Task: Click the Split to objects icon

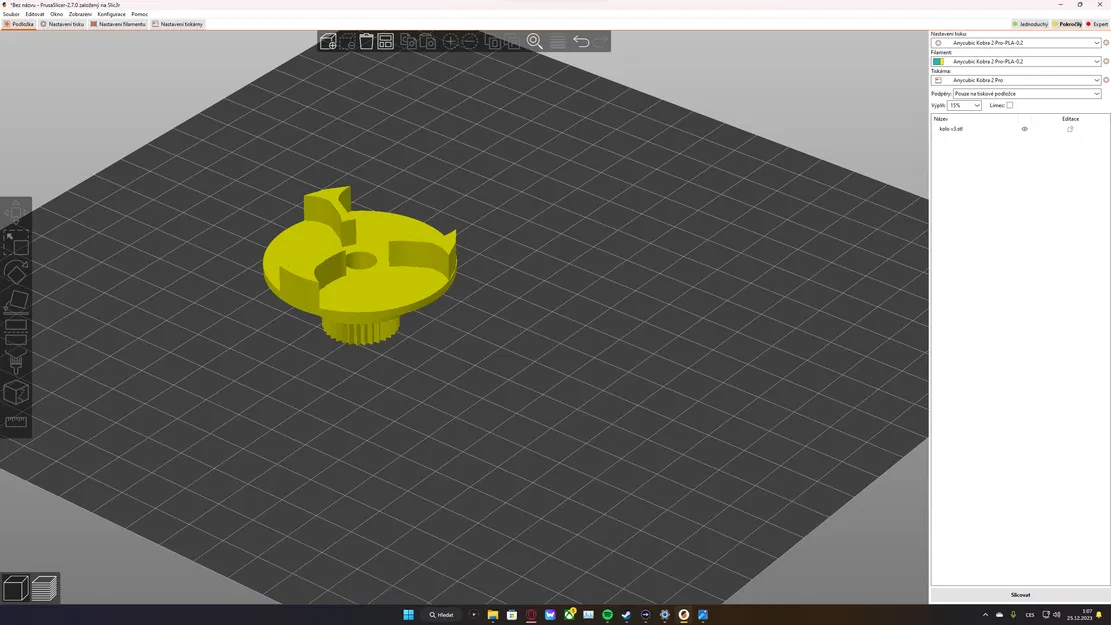Action: (x=493, y=41)
